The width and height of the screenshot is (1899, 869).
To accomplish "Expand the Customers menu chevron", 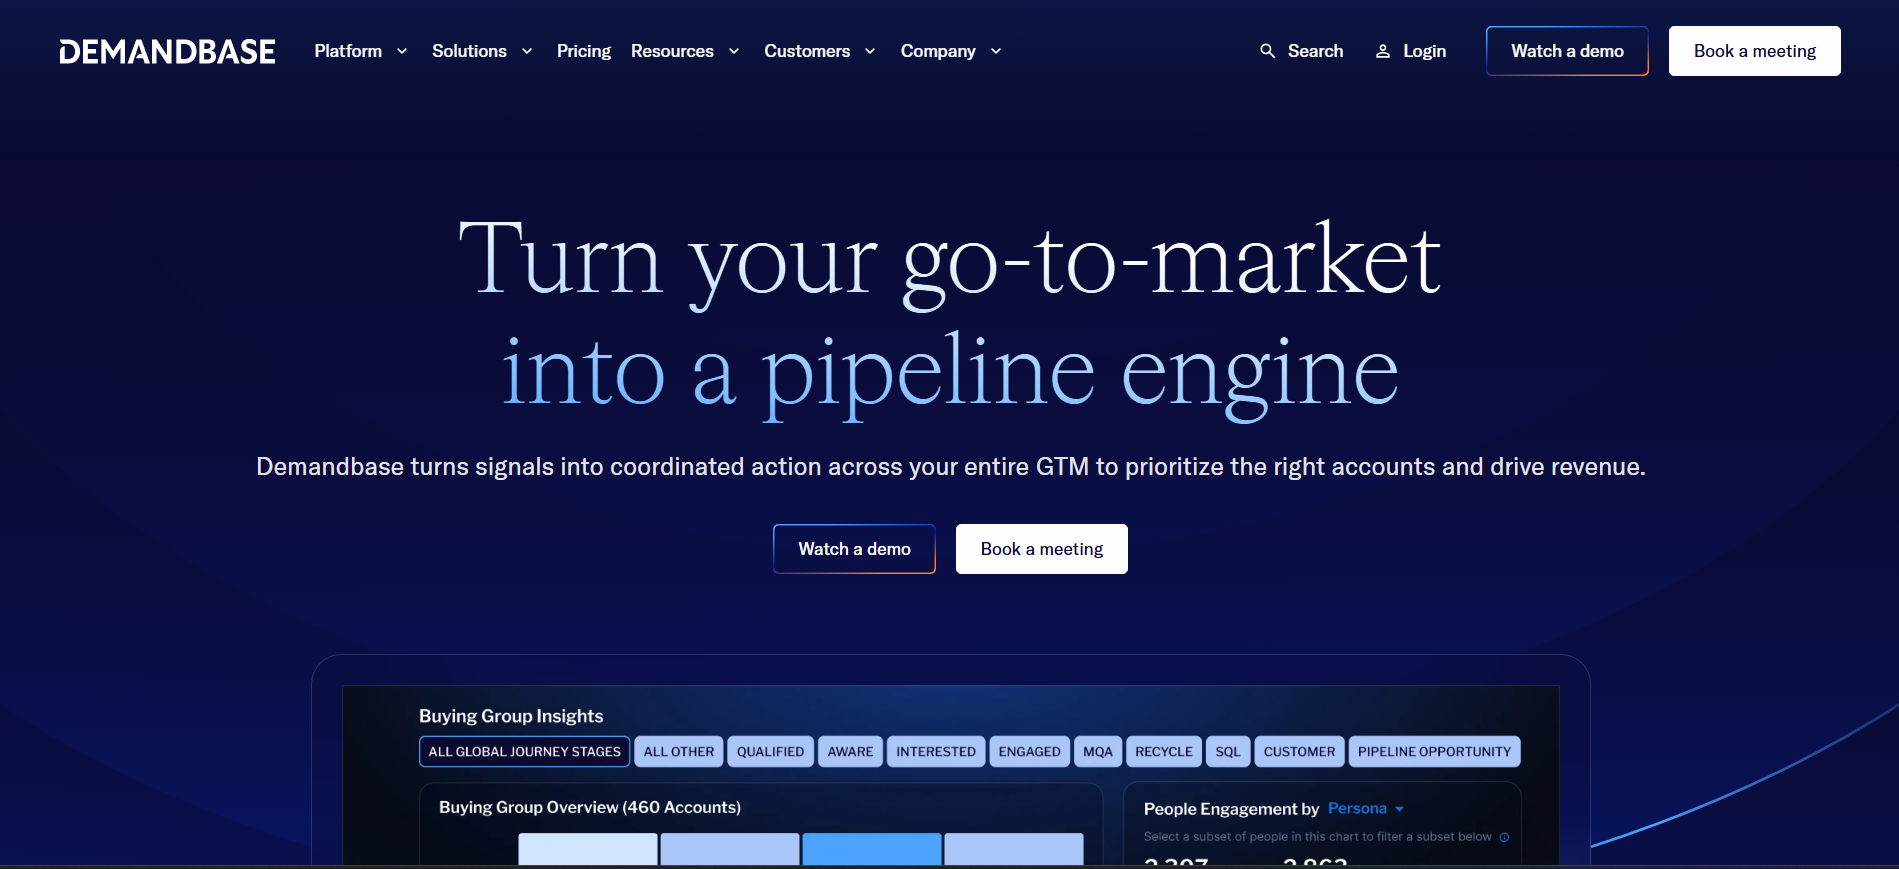I will [870, 51].
